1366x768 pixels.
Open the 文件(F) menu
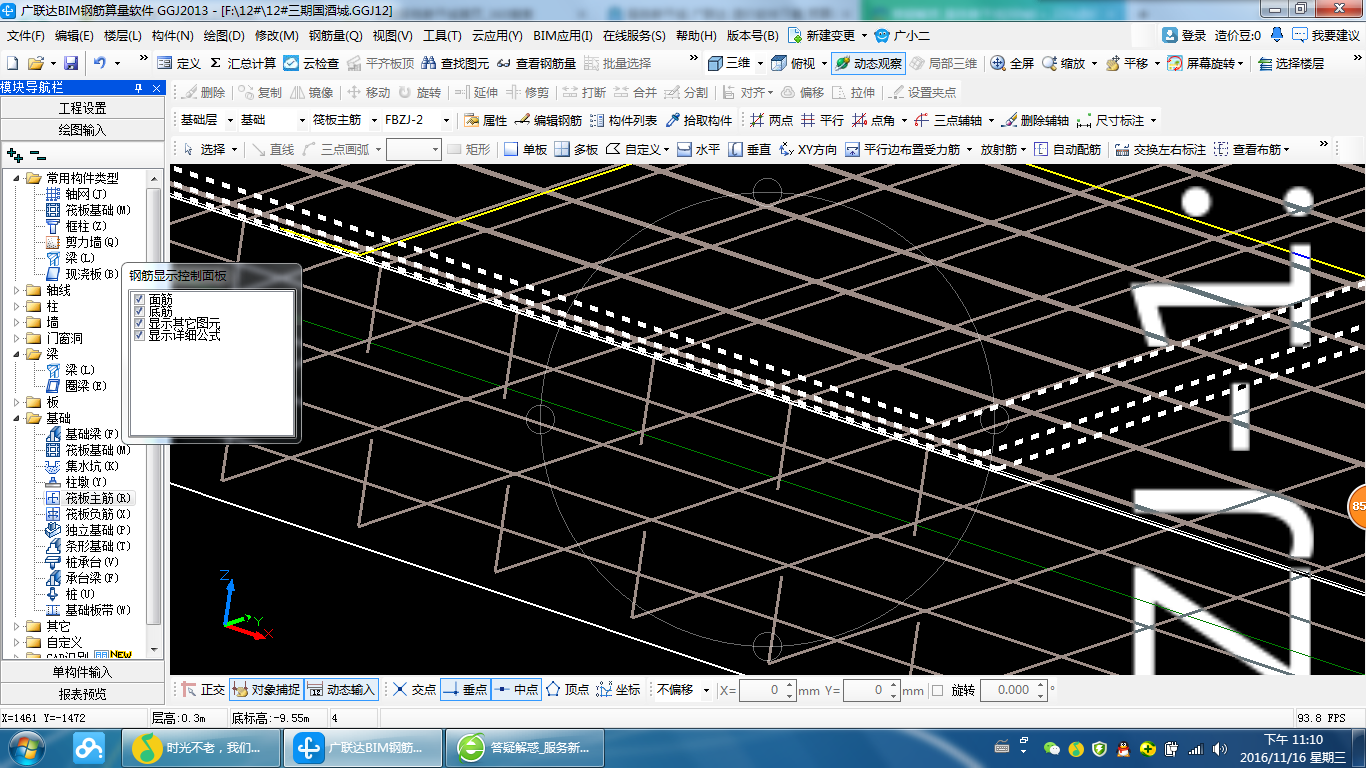[26, 35]
